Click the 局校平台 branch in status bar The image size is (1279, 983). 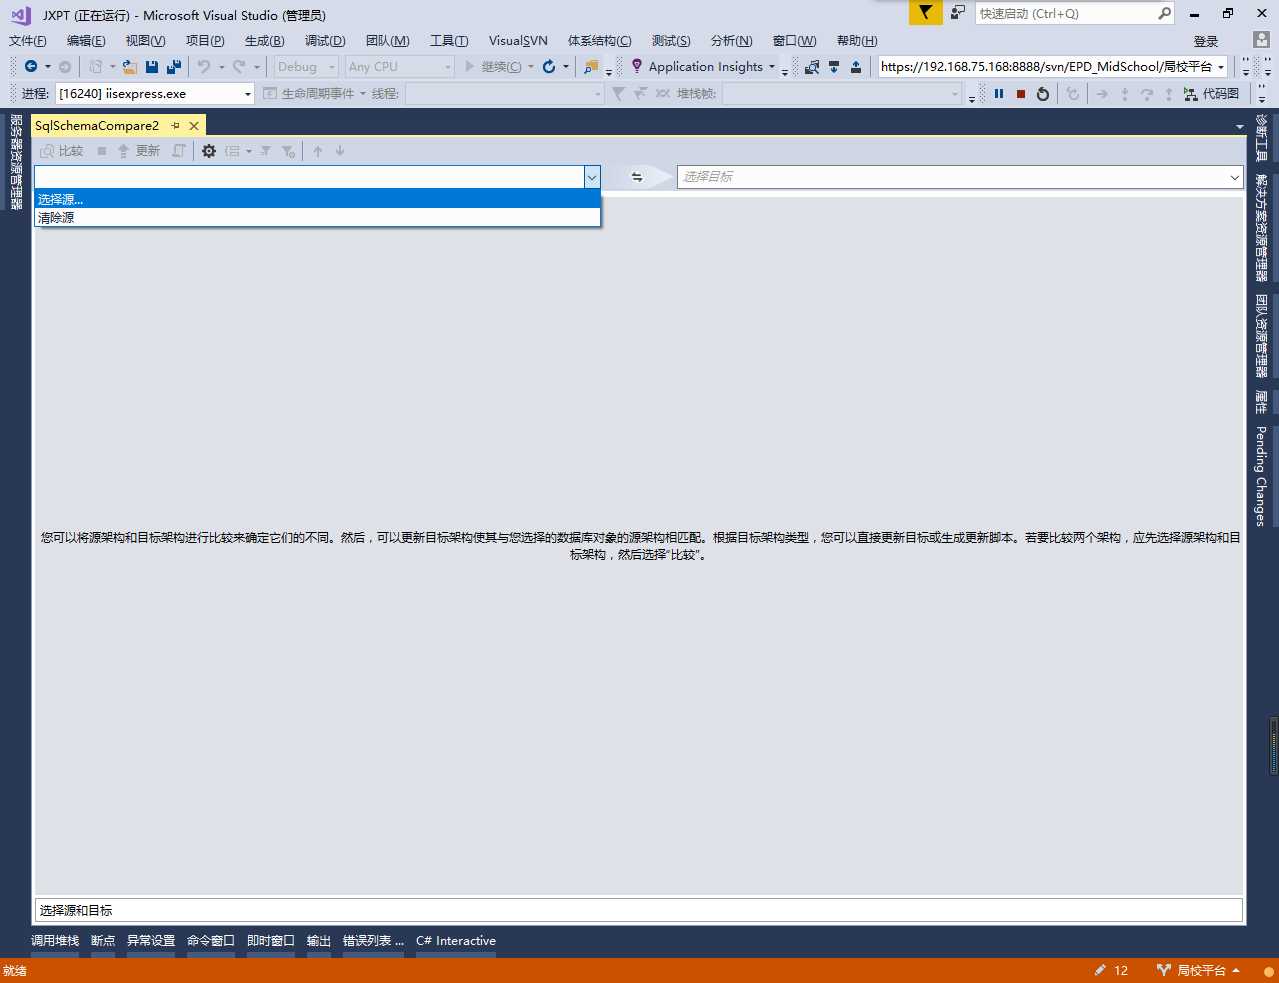1198,970
